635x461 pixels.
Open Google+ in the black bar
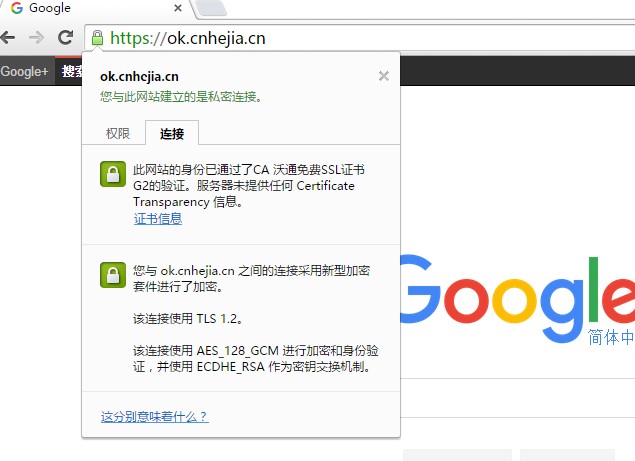(24, 71)
